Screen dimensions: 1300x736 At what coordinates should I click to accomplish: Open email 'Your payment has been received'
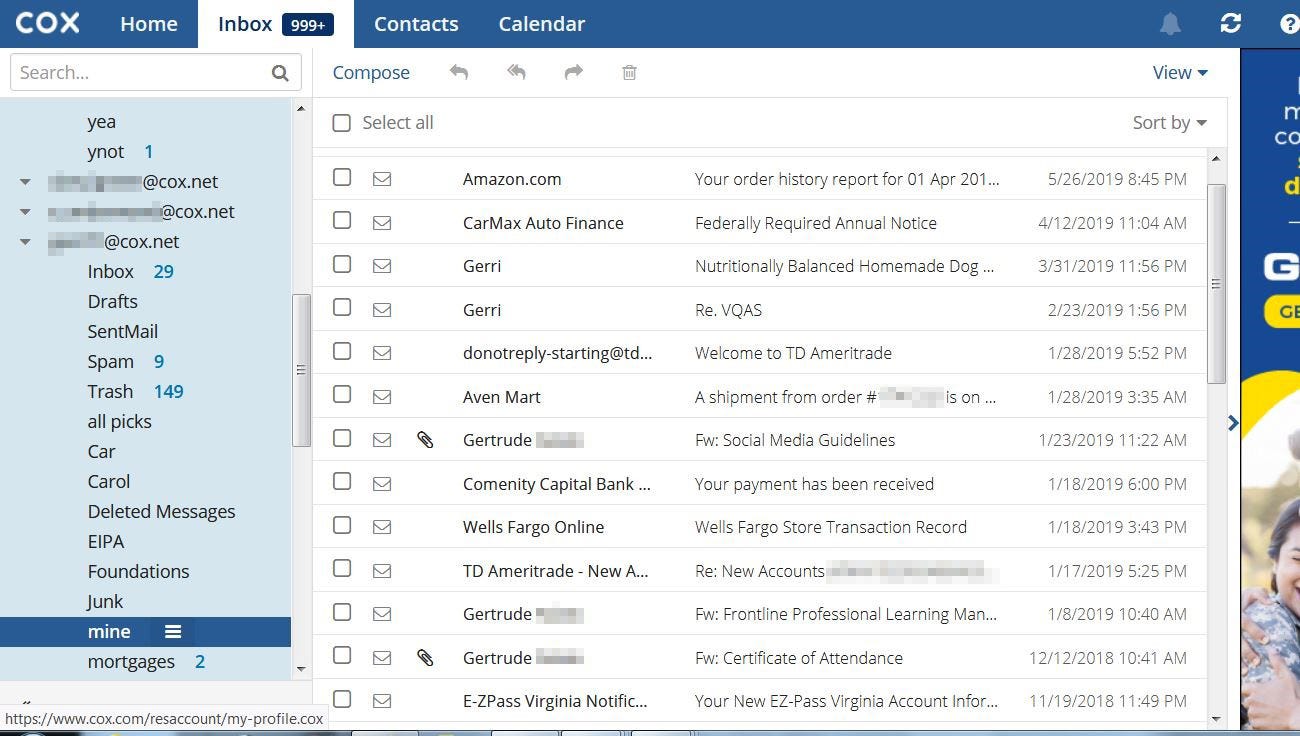point(814,484)
